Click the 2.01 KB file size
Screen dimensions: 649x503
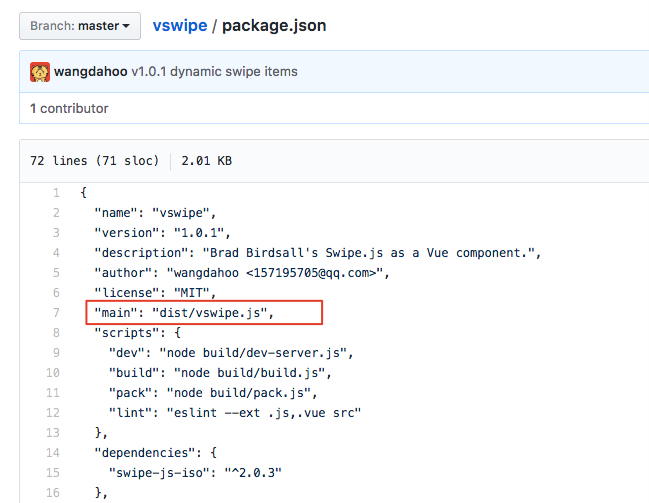[x=207, y=161]
